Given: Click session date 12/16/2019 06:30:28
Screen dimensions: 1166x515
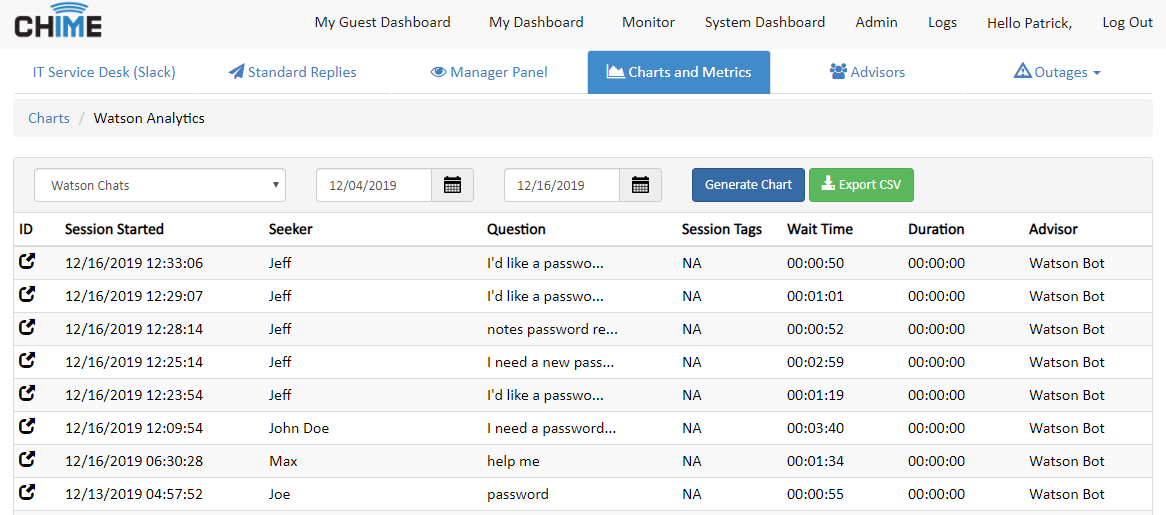Looking at the screenshot, I should [x=134, y=461].
